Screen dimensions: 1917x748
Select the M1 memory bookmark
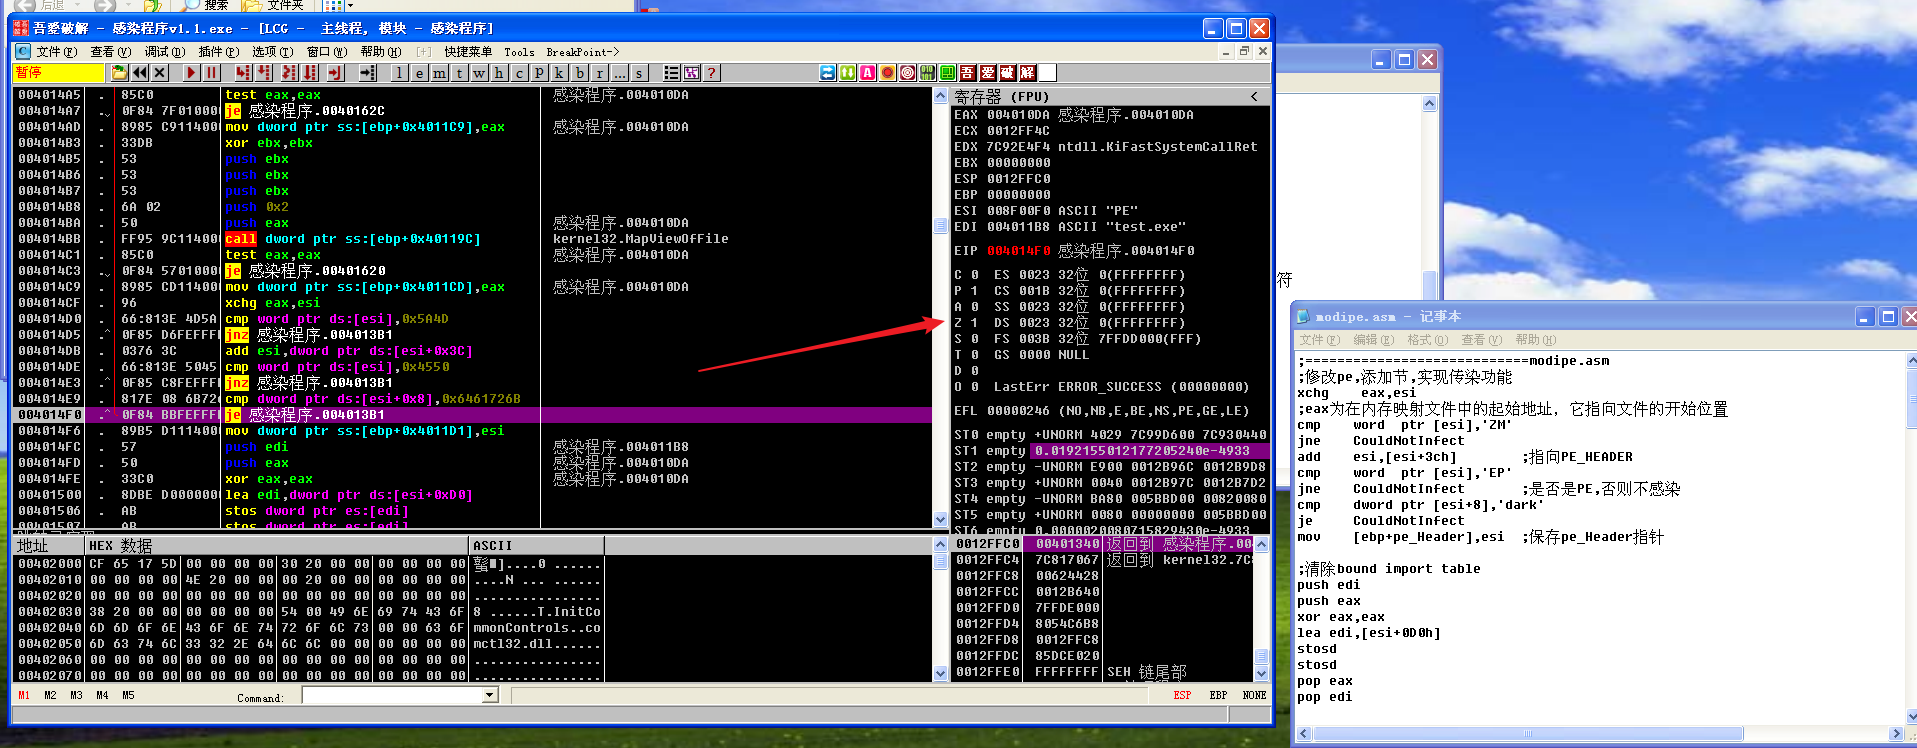[x=24, y=695]
